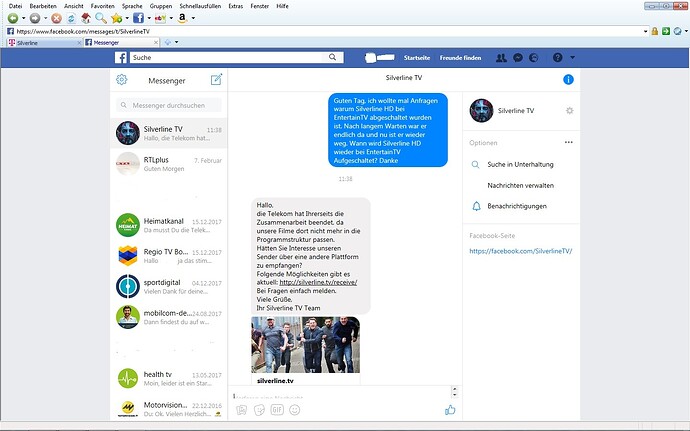The width and height of the screenshot is (690, 431).
Task: Open the facebook.com/SilverlineTV/ link
Action: (521, 251)
